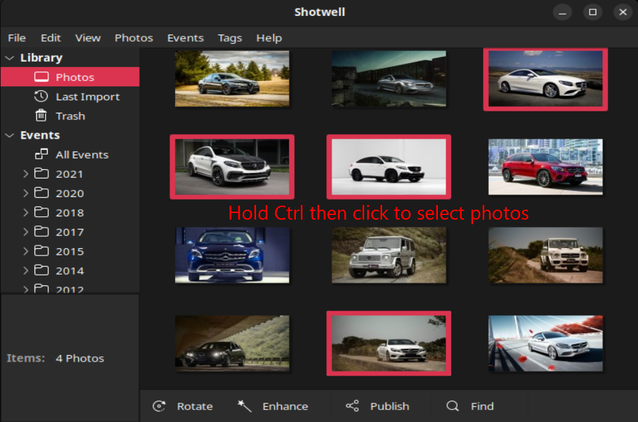Close the Shotwell window
Image resolution: width=638 pixels, height=422 pixels.
tap(623, 12)
